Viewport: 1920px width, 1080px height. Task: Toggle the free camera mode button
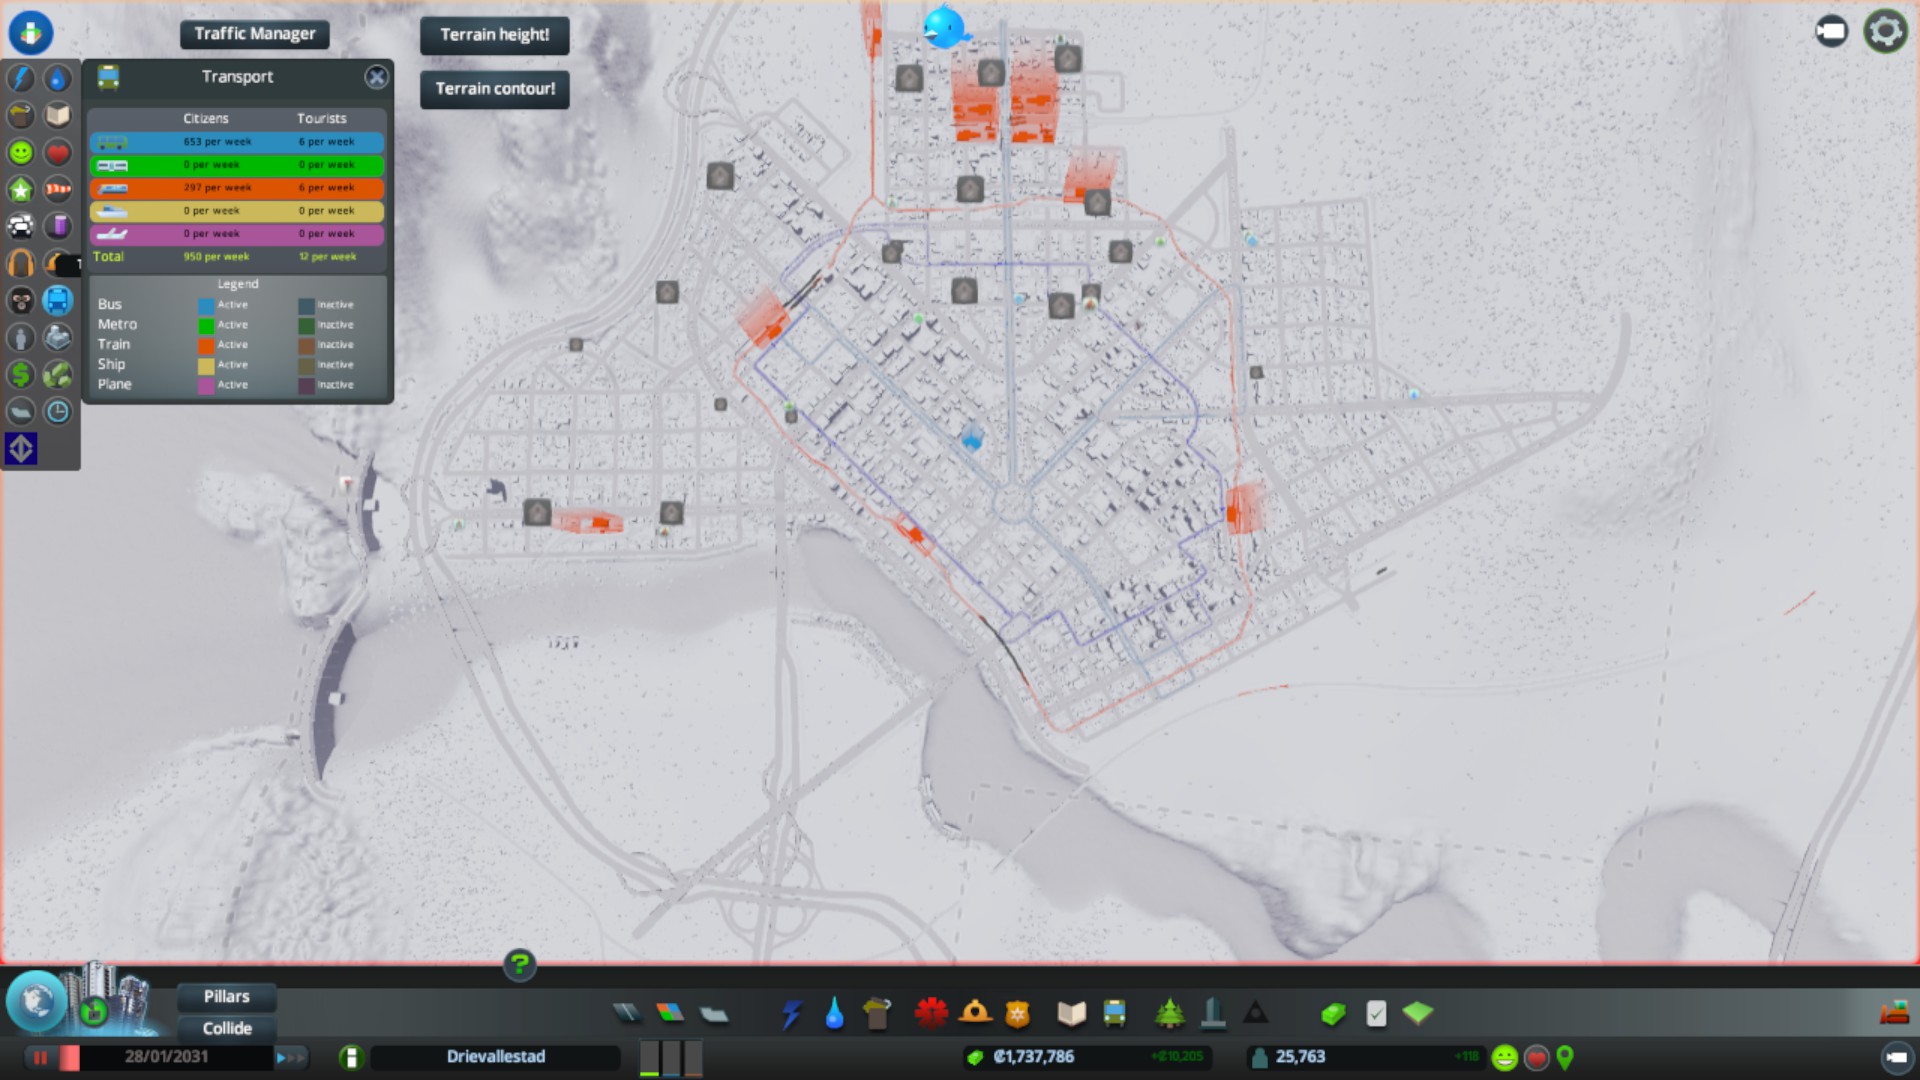(1831, 32)
